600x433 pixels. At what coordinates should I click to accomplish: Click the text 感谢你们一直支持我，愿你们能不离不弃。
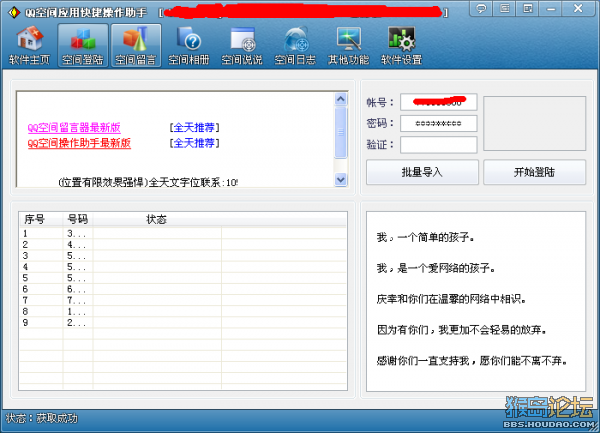[x=472, y=360]
